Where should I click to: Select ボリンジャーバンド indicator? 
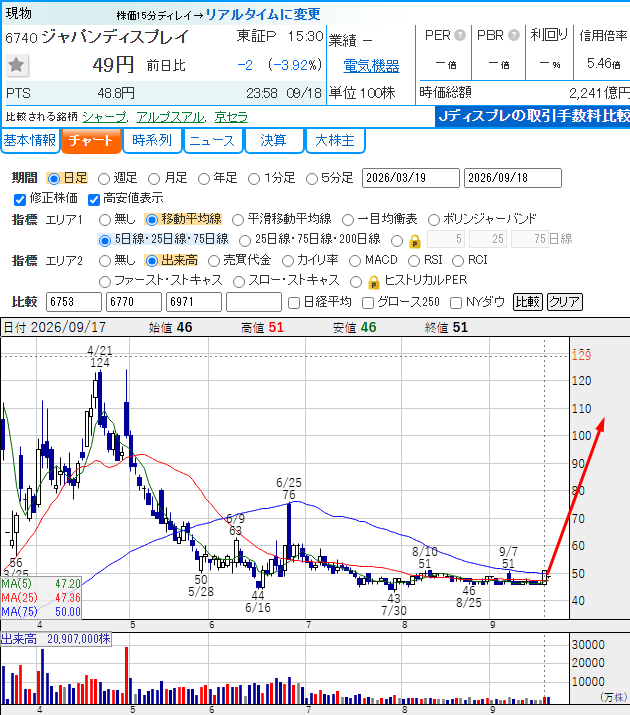point(434,220)
